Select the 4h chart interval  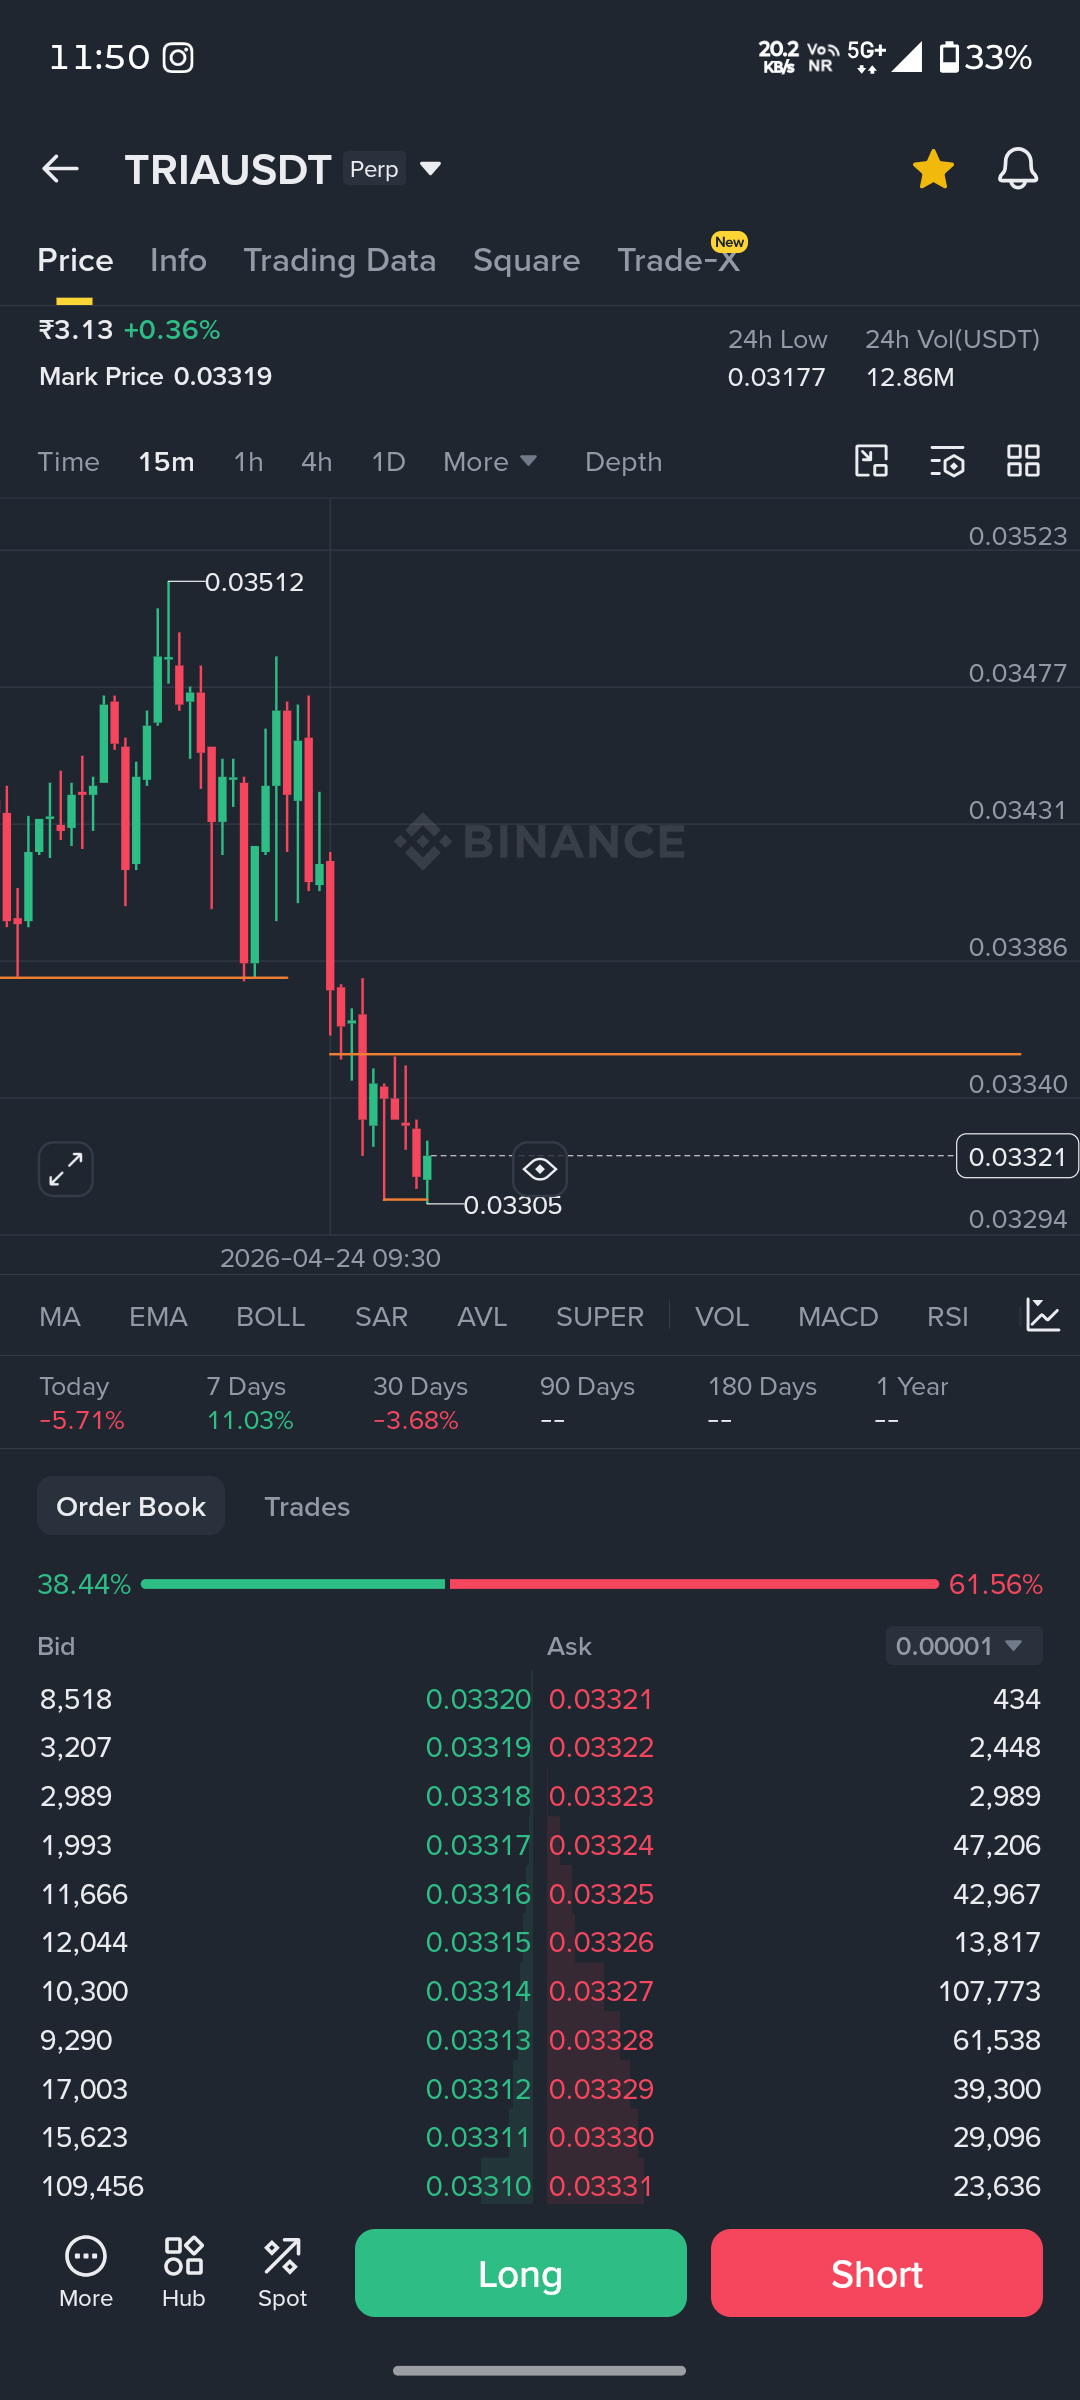tap(316, 462)
